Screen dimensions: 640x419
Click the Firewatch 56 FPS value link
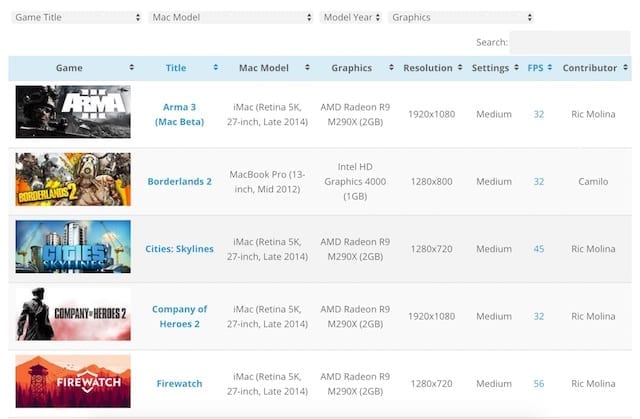[x=538, y=383]
